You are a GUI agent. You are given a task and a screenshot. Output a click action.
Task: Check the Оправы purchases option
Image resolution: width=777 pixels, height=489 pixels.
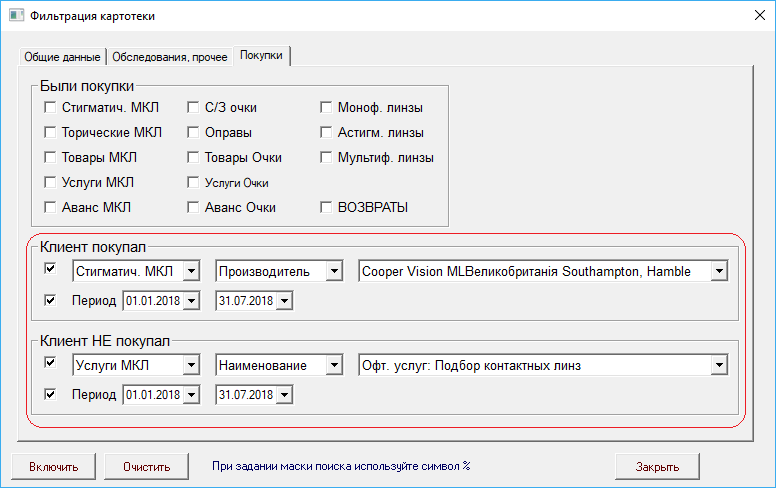click(x=194, y=132)
